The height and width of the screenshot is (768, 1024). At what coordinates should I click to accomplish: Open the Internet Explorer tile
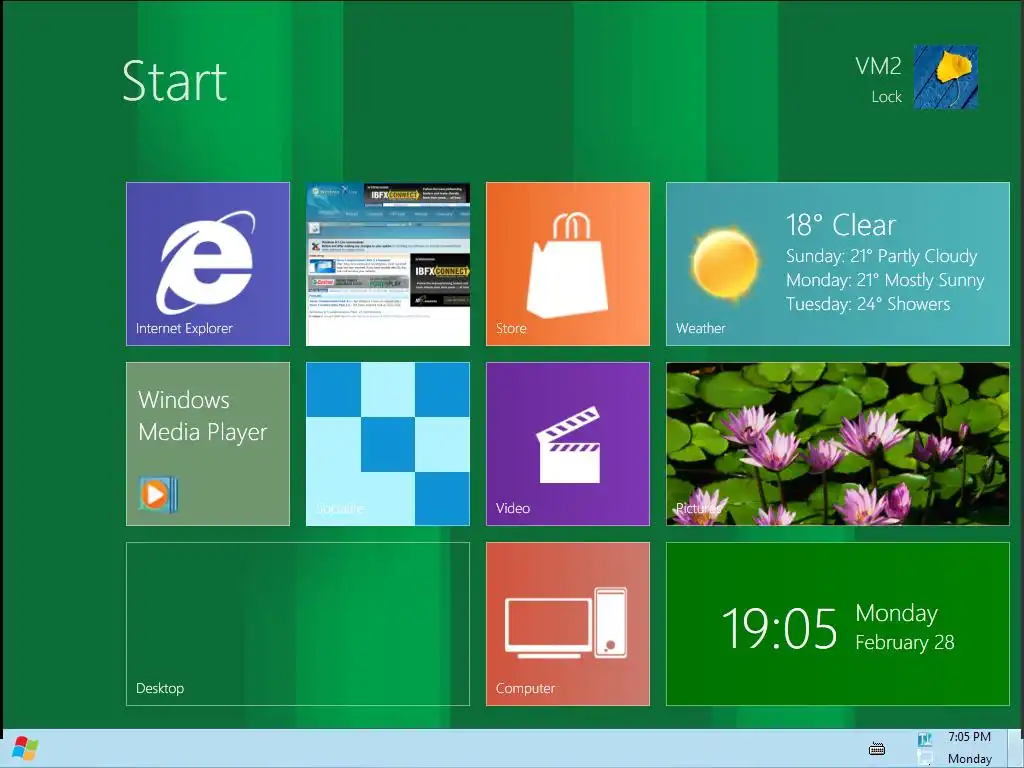pyautogui.click(x=208, y=264)
